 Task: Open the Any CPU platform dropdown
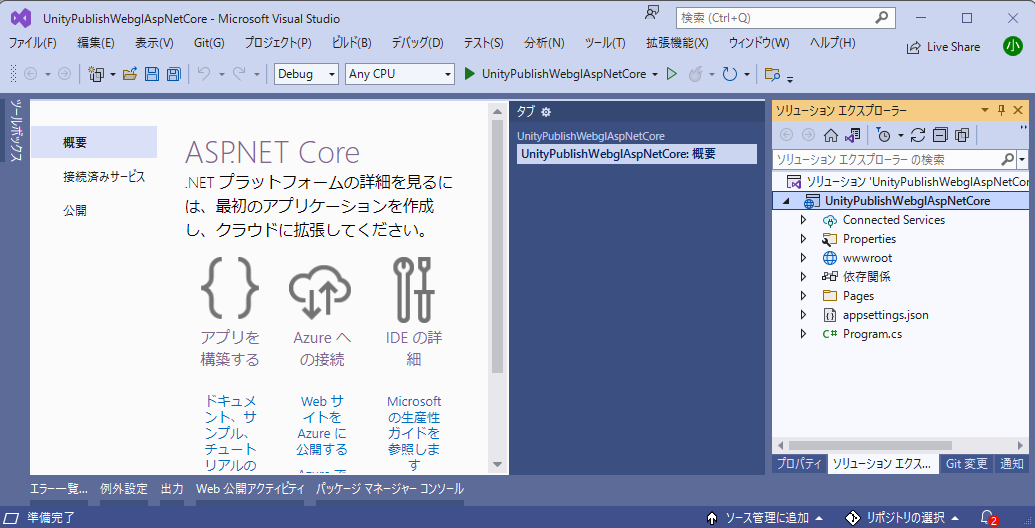pos(400,74)
